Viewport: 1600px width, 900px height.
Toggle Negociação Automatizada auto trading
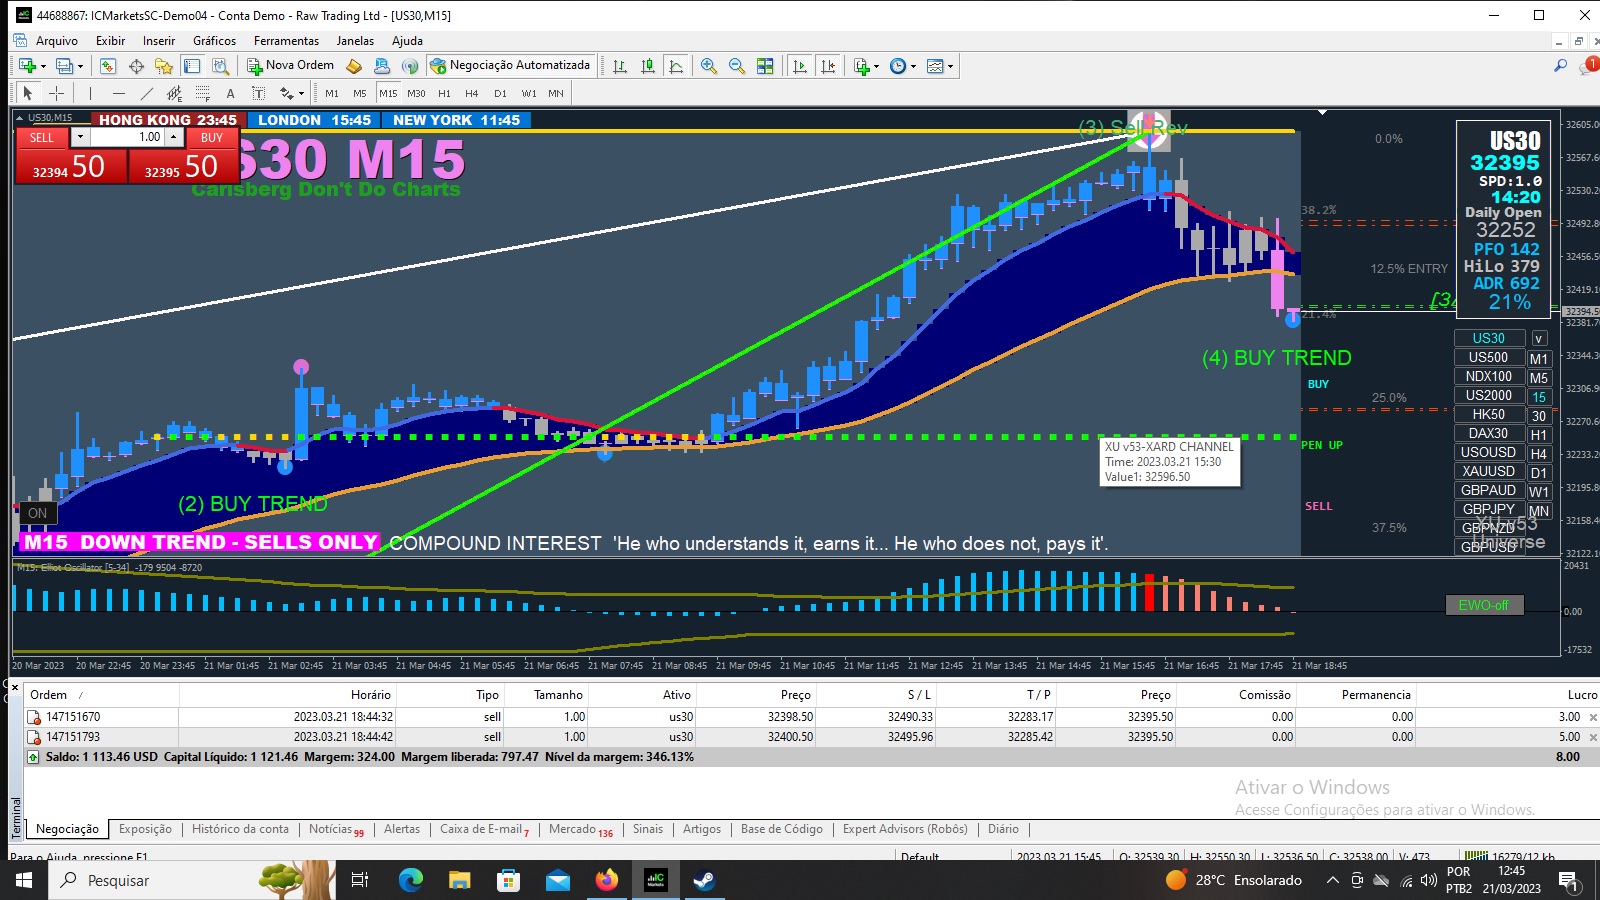pyautogui.click(x=510, y=65)
